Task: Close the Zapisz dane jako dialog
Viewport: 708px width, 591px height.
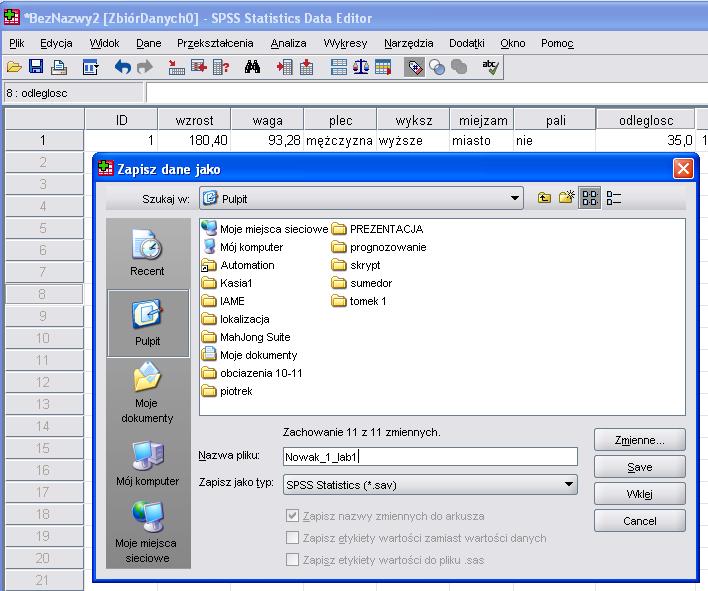Action: coord(683,169)
